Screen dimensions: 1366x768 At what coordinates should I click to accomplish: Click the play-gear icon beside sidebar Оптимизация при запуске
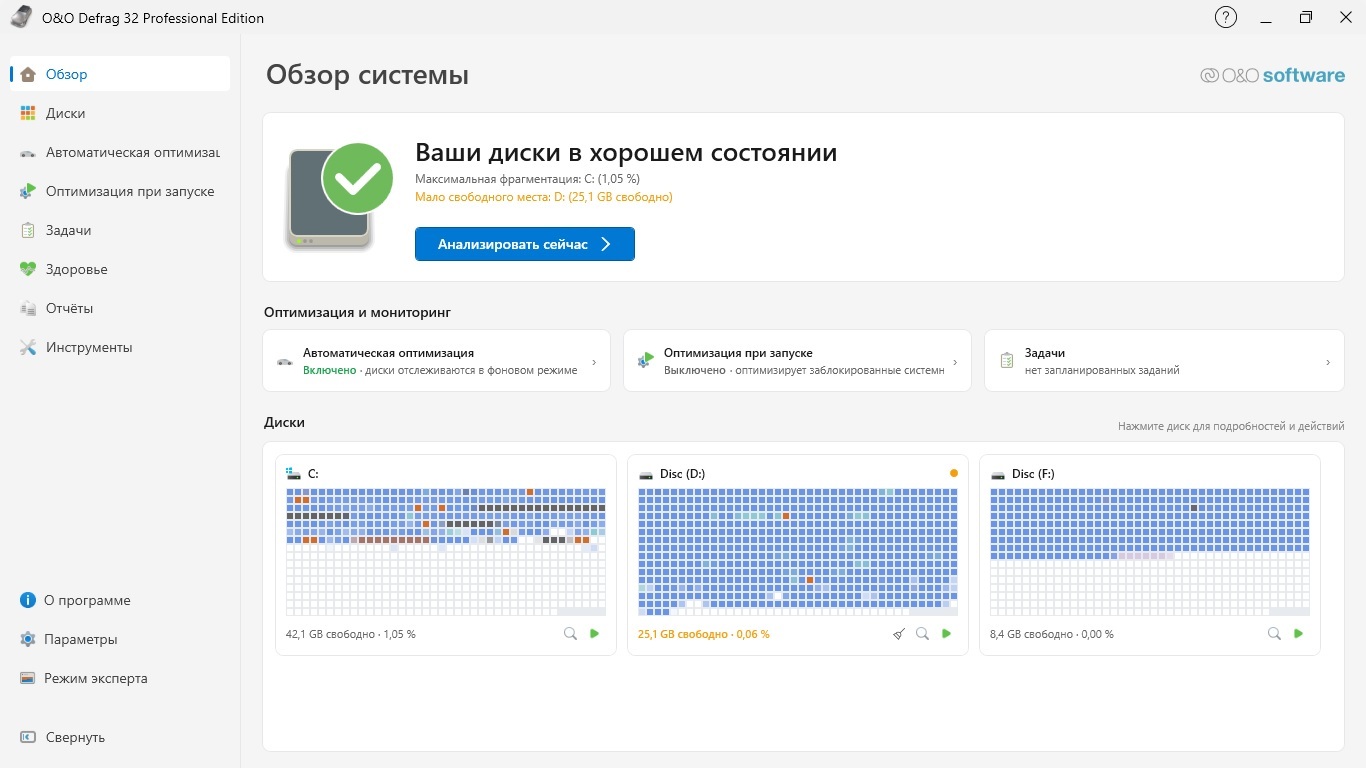click(x=28, y=191)
